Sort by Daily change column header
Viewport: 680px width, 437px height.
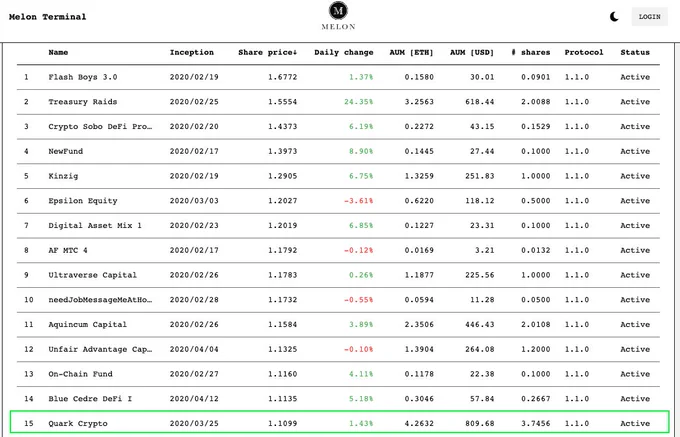(343, 52)
